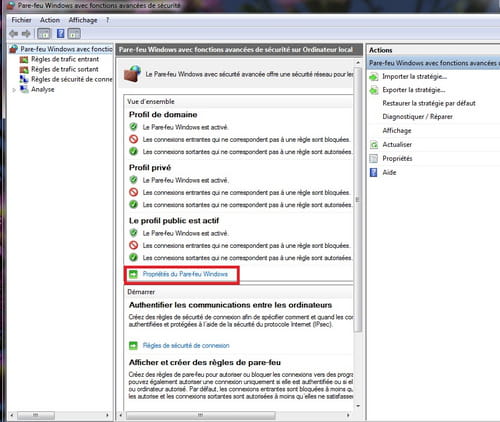This screenshot has width=500, height=422.
Task: Click Importer la stratégie action
Action: pyautogui.click(x=414, y=77)
